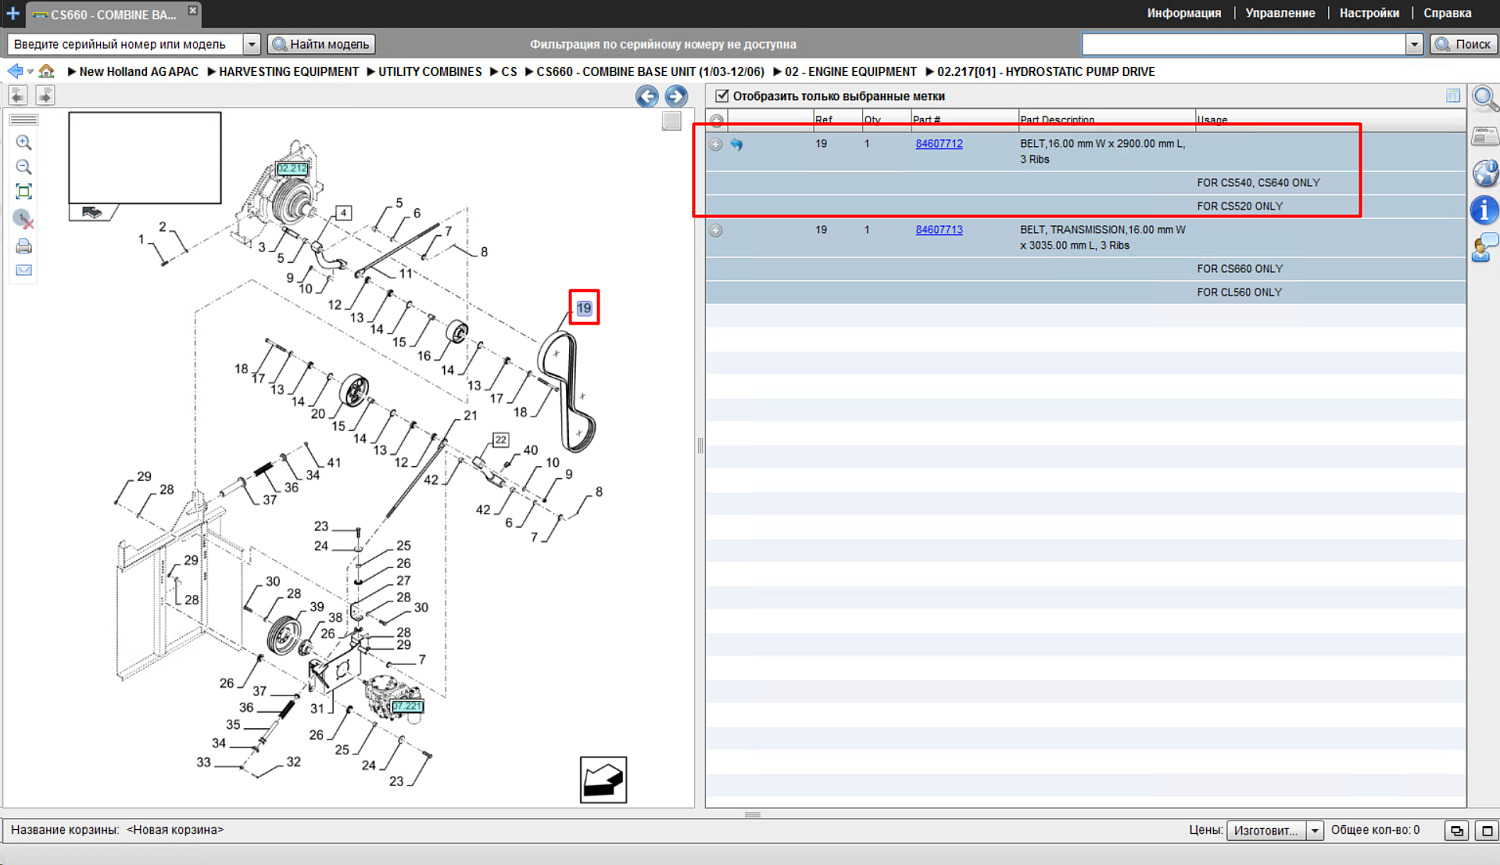Print the diagram
Viewport: 1500px width, 865px height.
(x=23, y=246)
